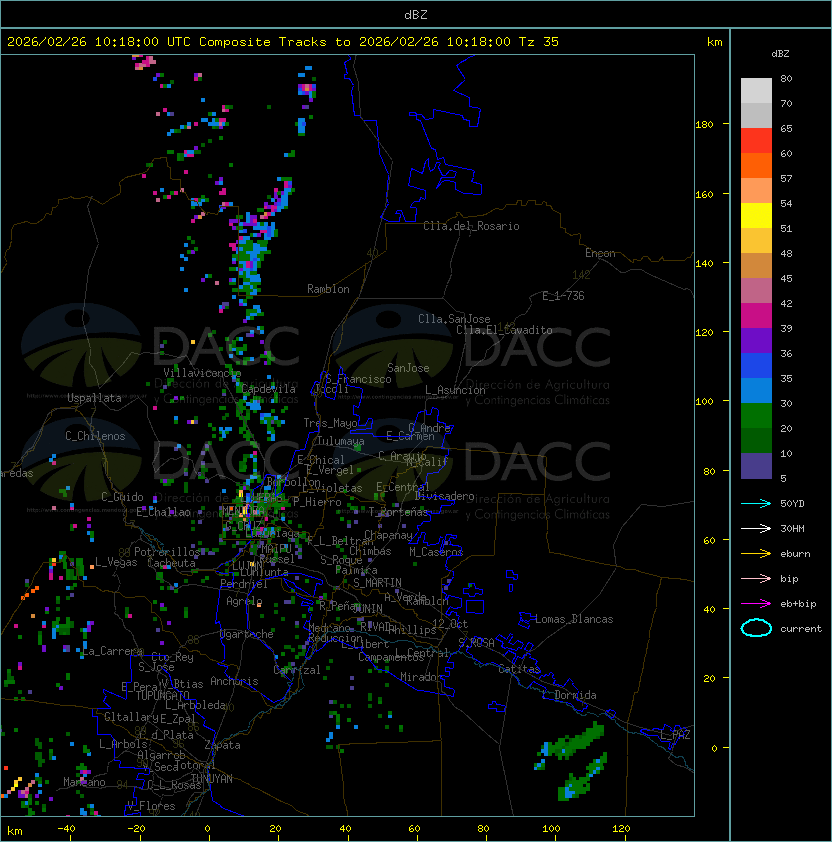The height and width of the screenshot is (842, 832).
Task: Click the 'dBZ' title at window top
Action: [416, 14]
